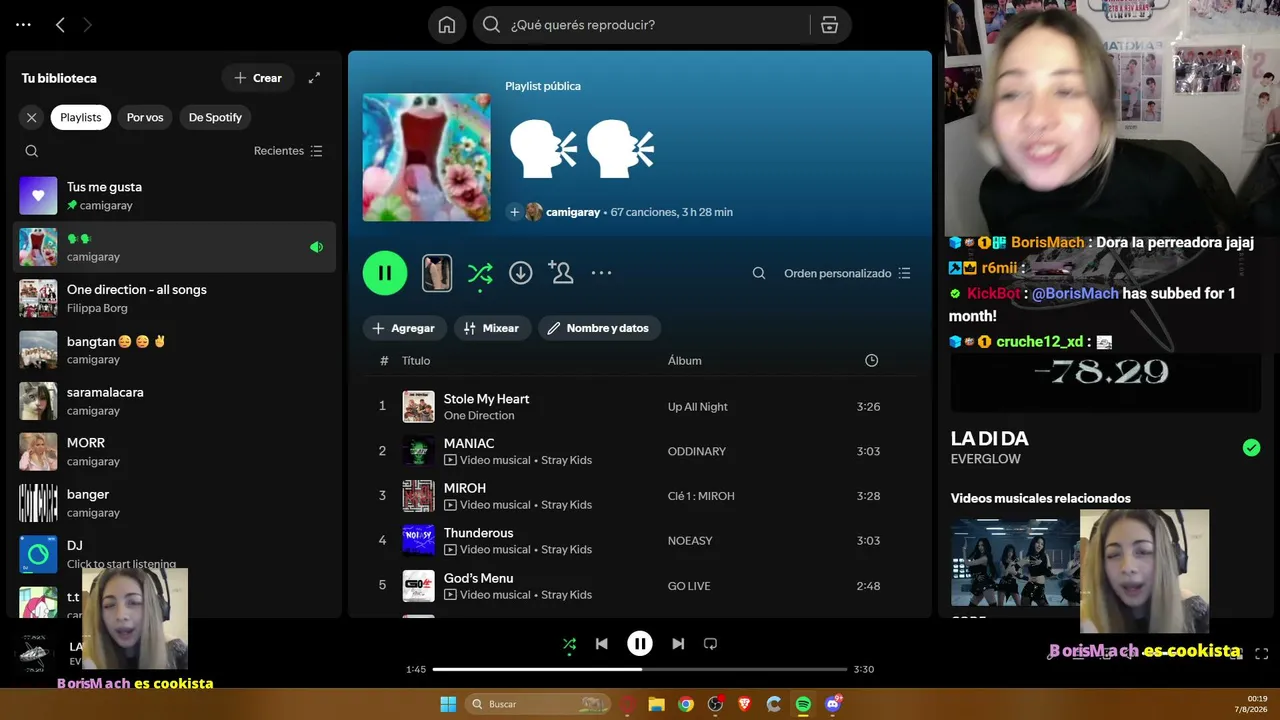Image resolution: width=1280 pixels, height=720 pixels.
Task: Sort tracks by the Título column header
Action: click(416, 361)
